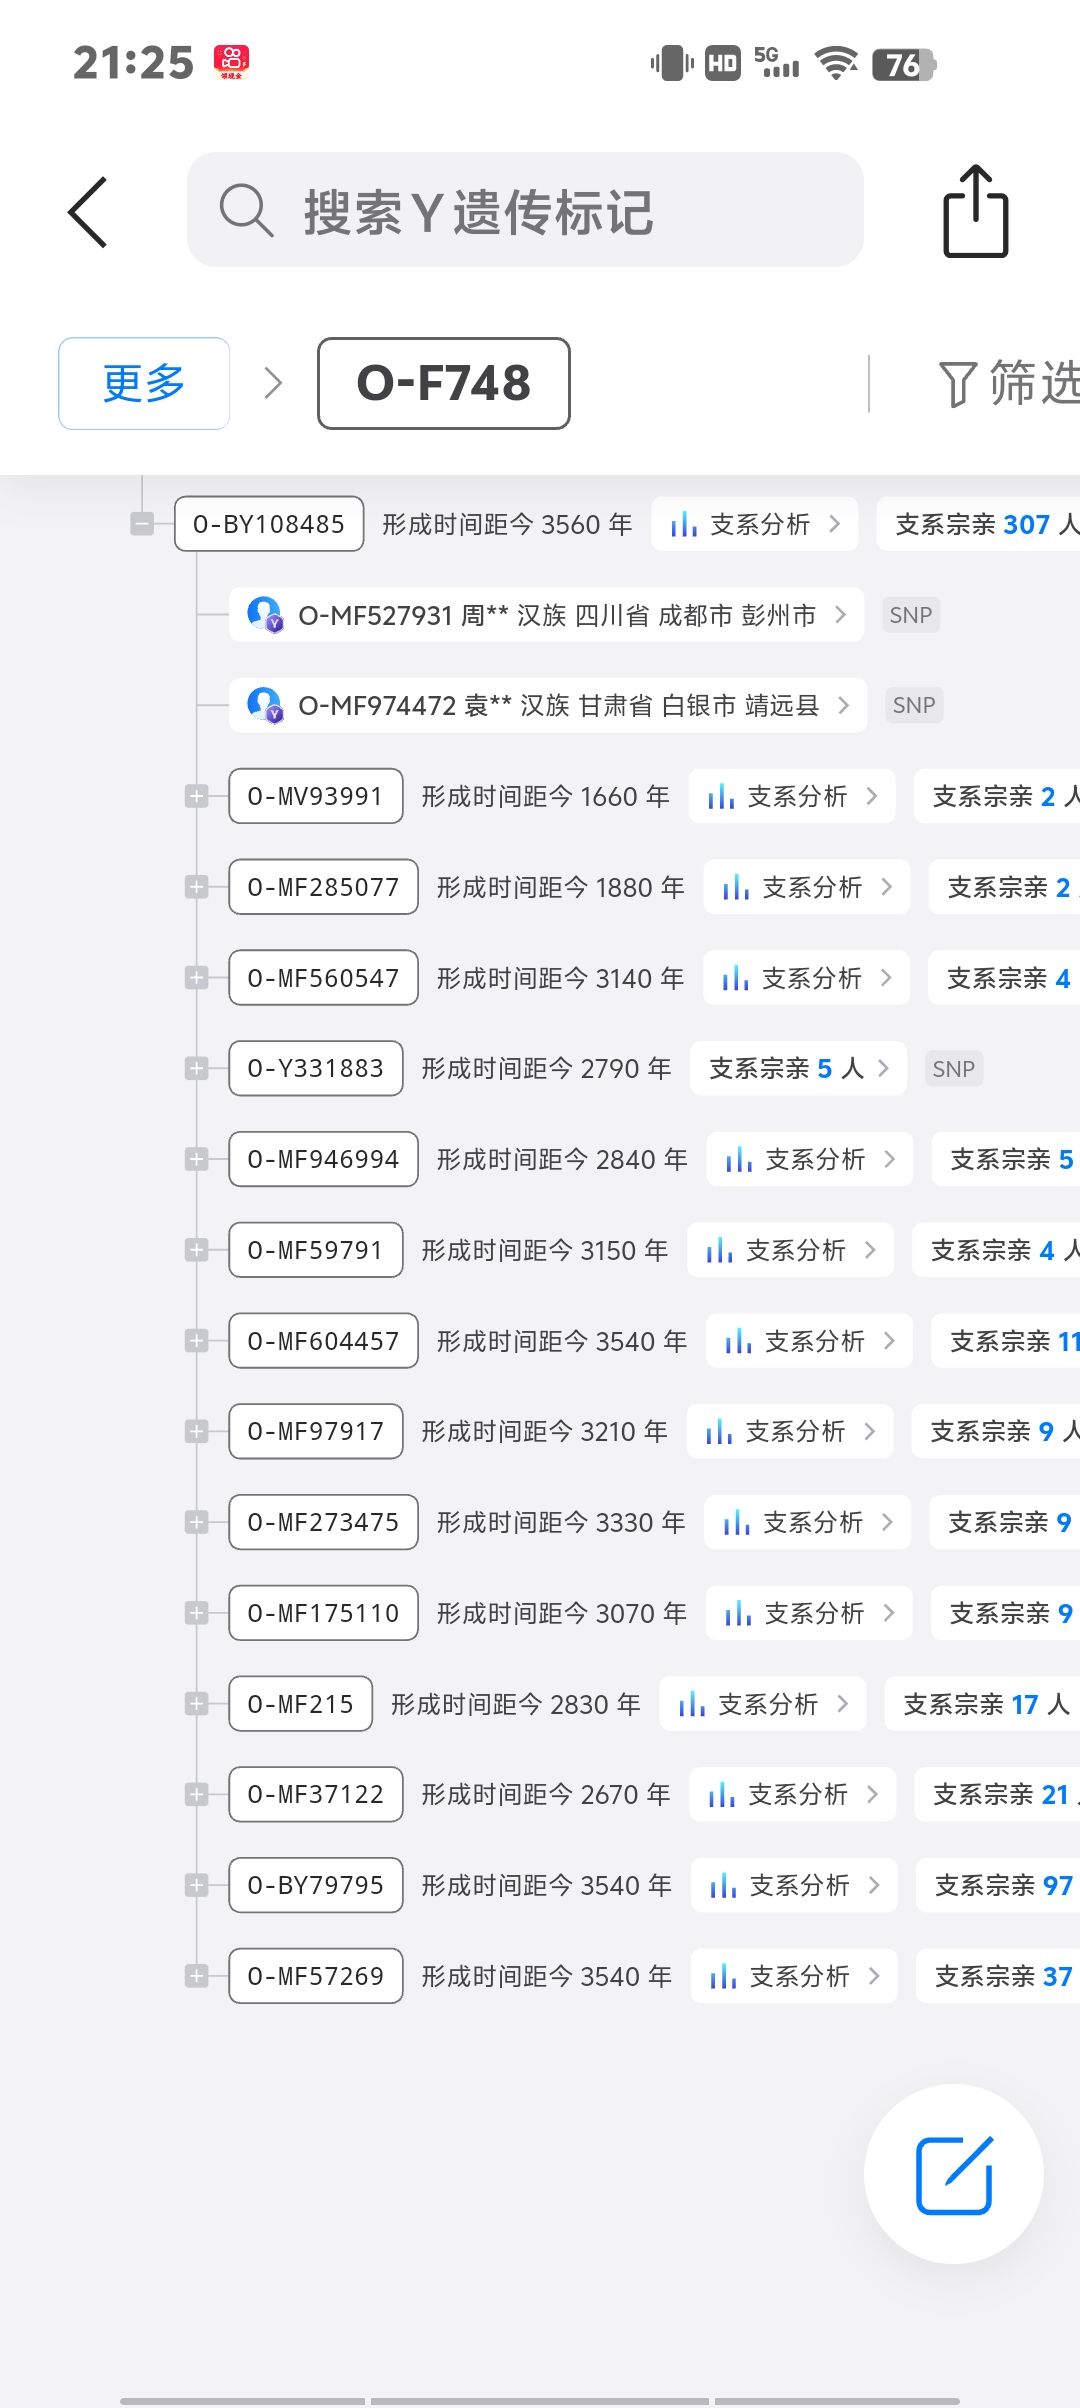
Task: Open 支系分析 for O-MF560547
Action: click(806, 978)
